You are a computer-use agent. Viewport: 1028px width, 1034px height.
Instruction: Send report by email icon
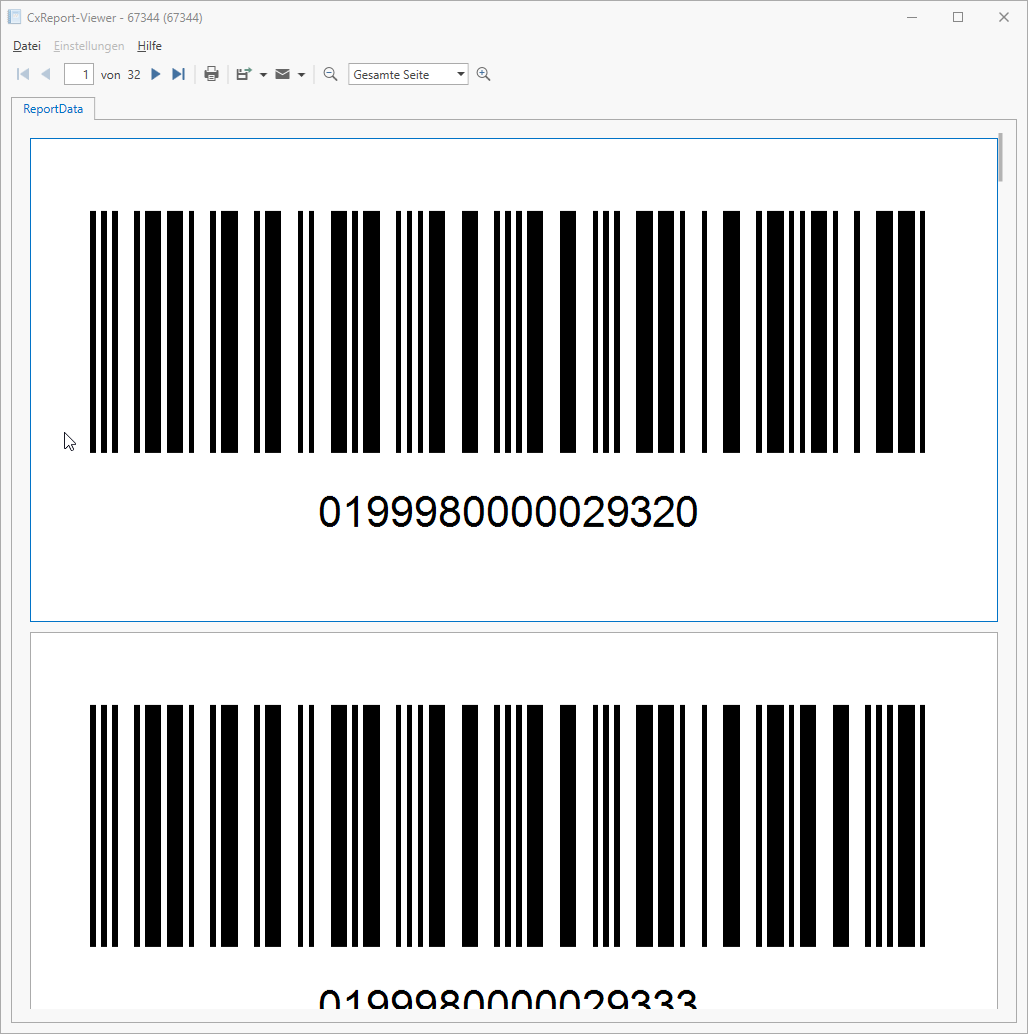click(x=282, y=75)
